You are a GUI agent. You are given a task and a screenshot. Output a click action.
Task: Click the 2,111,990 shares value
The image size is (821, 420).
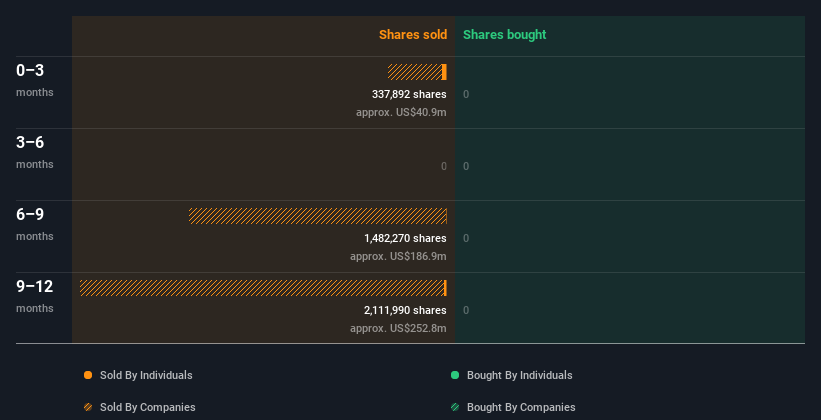pyautogui.click(x=405, y=310)
